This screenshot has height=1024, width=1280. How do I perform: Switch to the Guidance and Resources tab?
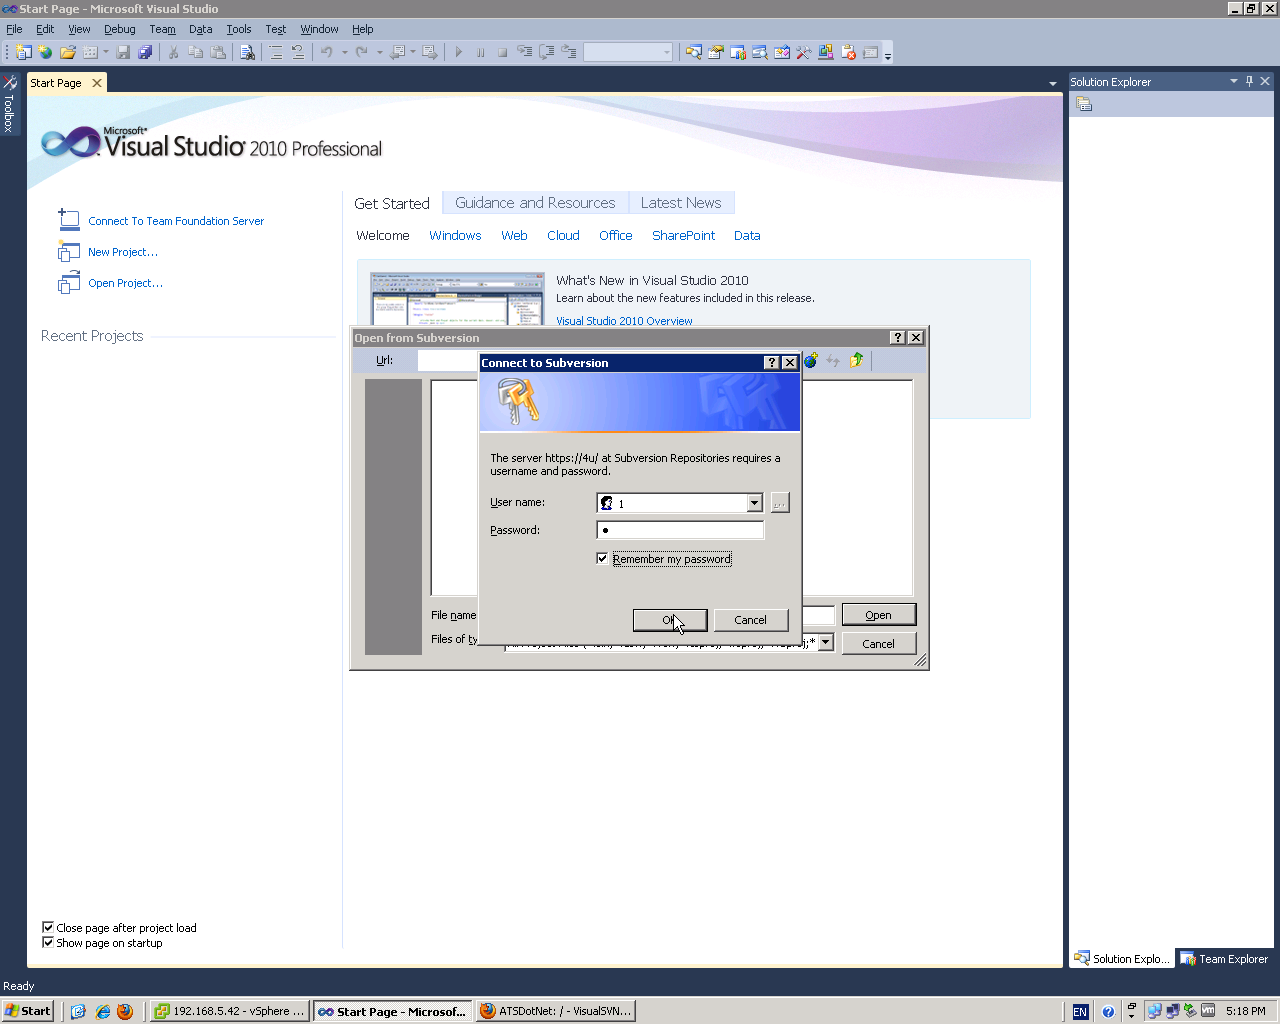535,202
